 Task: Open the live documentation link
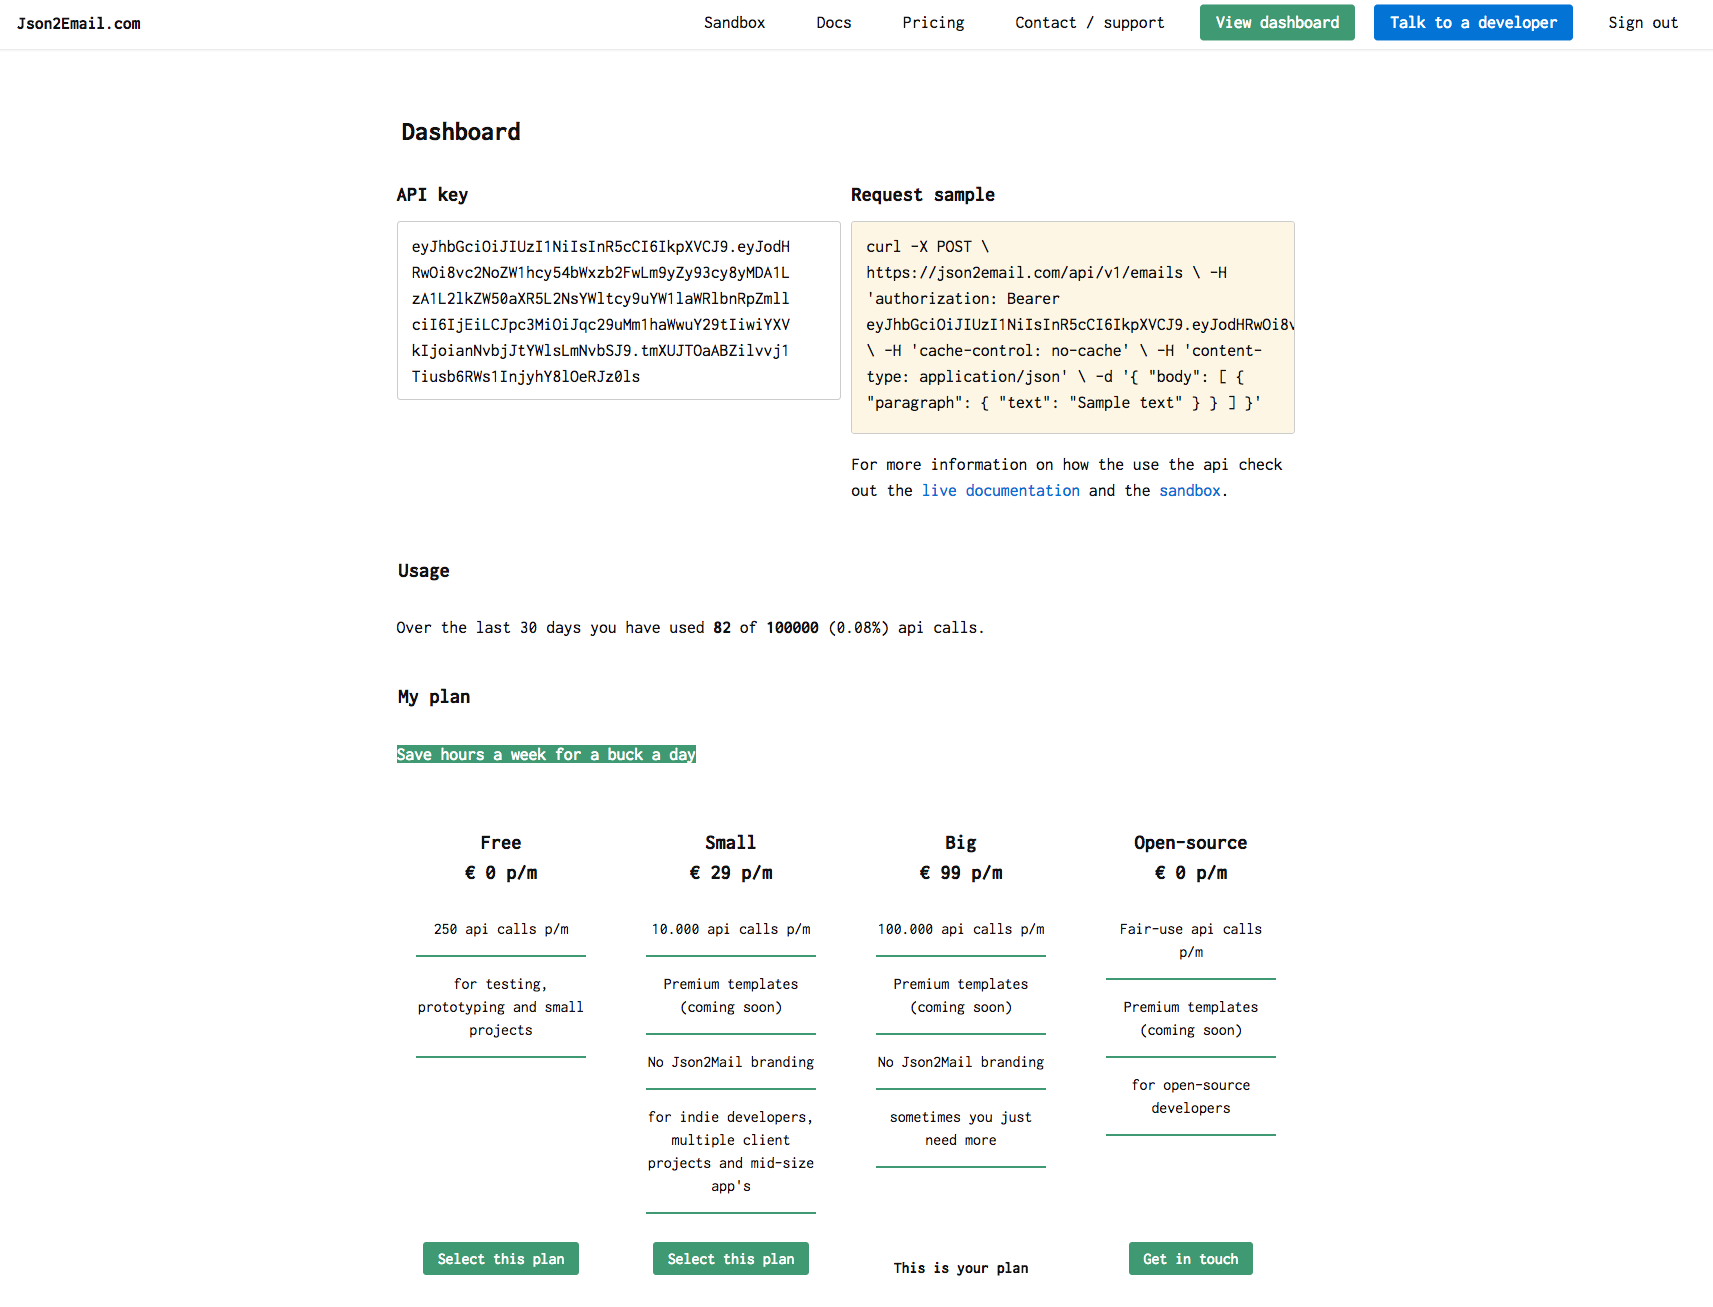[x=1000, y=490]
